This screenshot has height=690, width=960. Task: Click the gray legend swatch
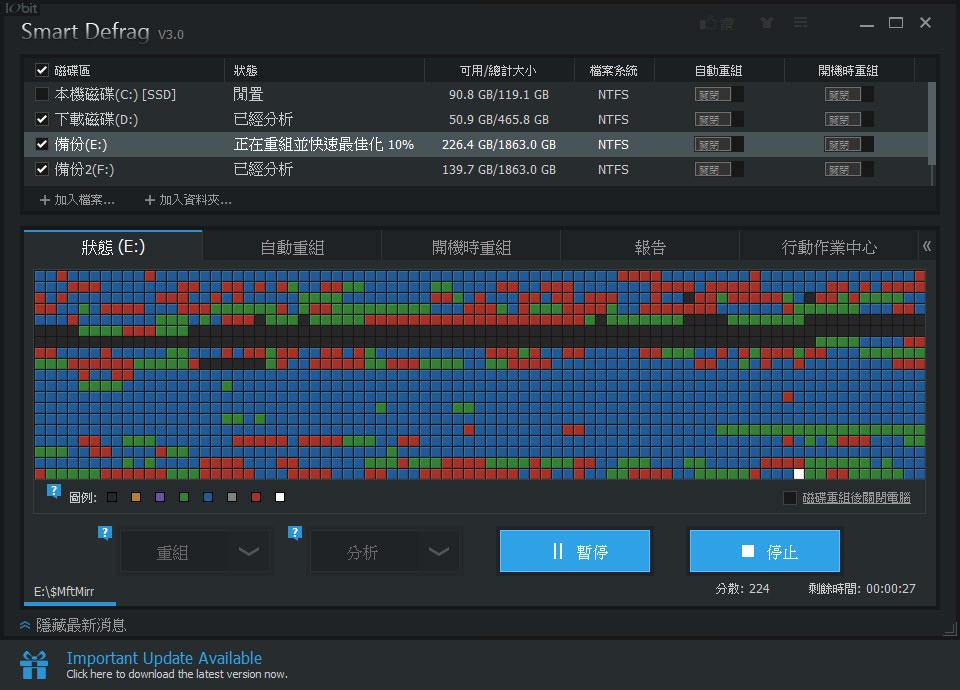[x=232, y=497]
